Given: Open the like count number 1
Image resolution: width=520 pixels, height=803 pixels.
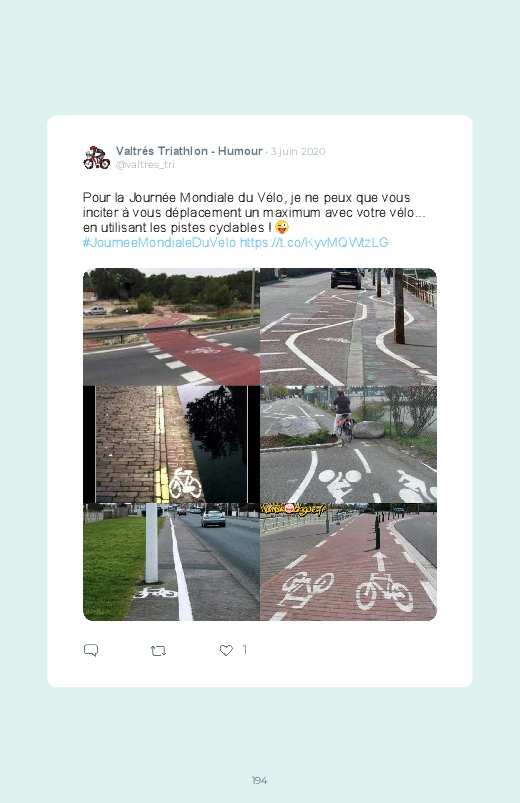Looking at the screenshot, I should (x=245, y=650).
